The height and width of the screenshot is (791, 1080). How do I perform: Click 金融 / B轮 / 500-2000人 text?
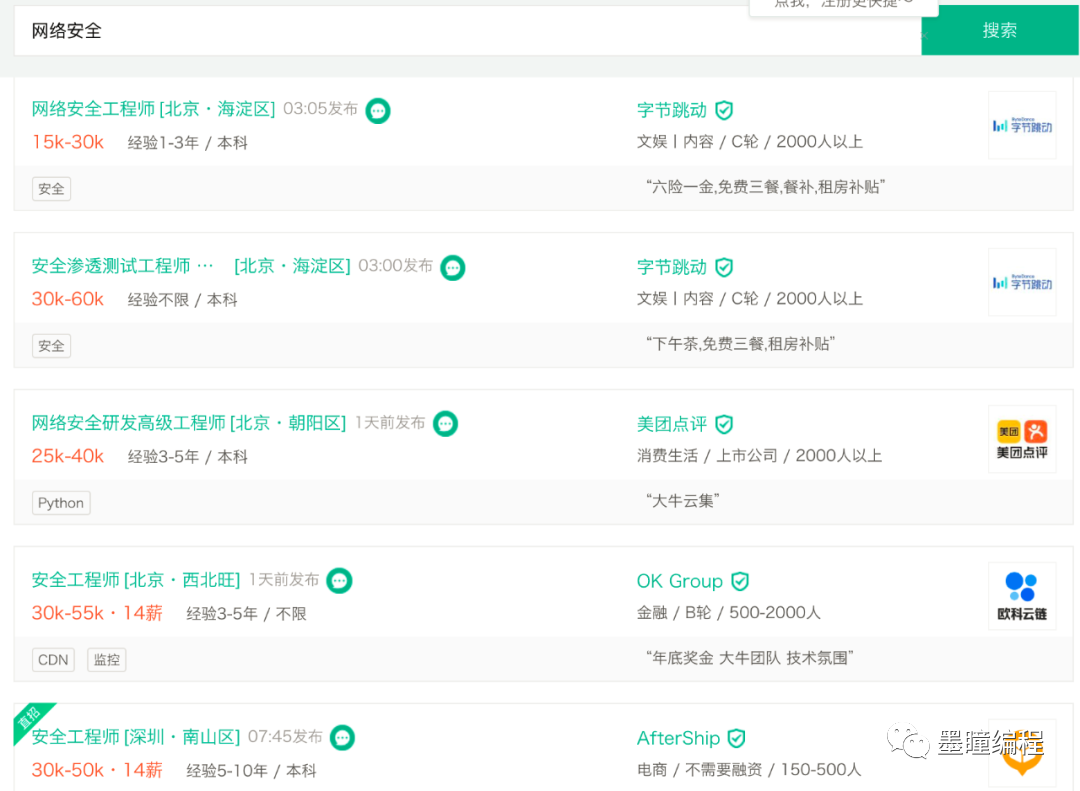point(729,613)
